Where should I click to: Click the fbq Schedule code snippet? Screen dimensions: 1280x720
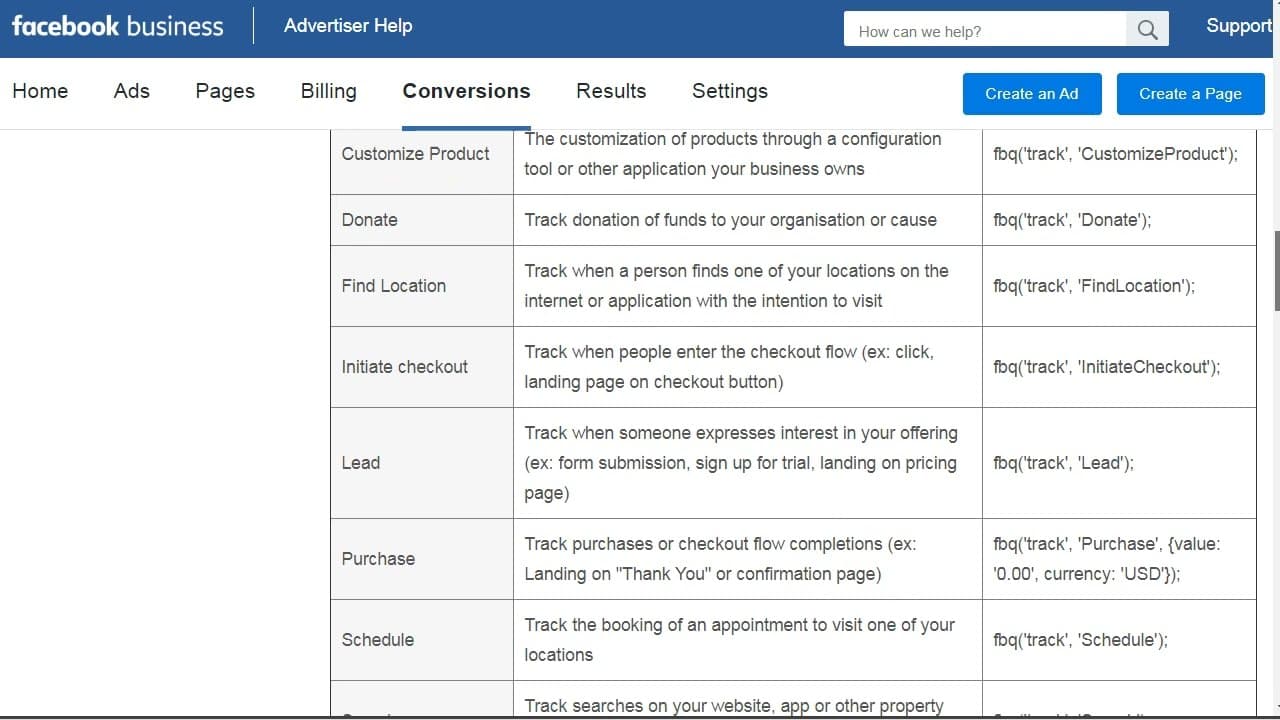(1080, 640)
